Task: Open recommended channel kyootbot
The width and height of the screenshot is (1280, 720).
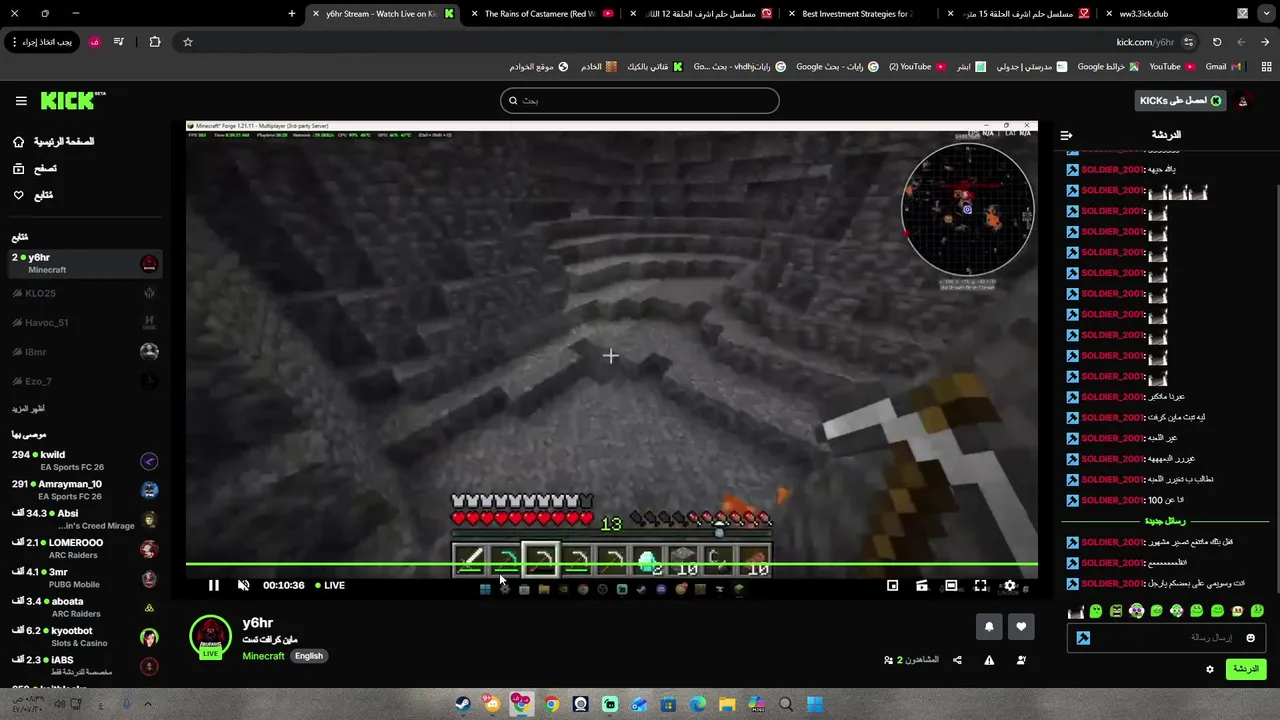Action: pos(85,637)
